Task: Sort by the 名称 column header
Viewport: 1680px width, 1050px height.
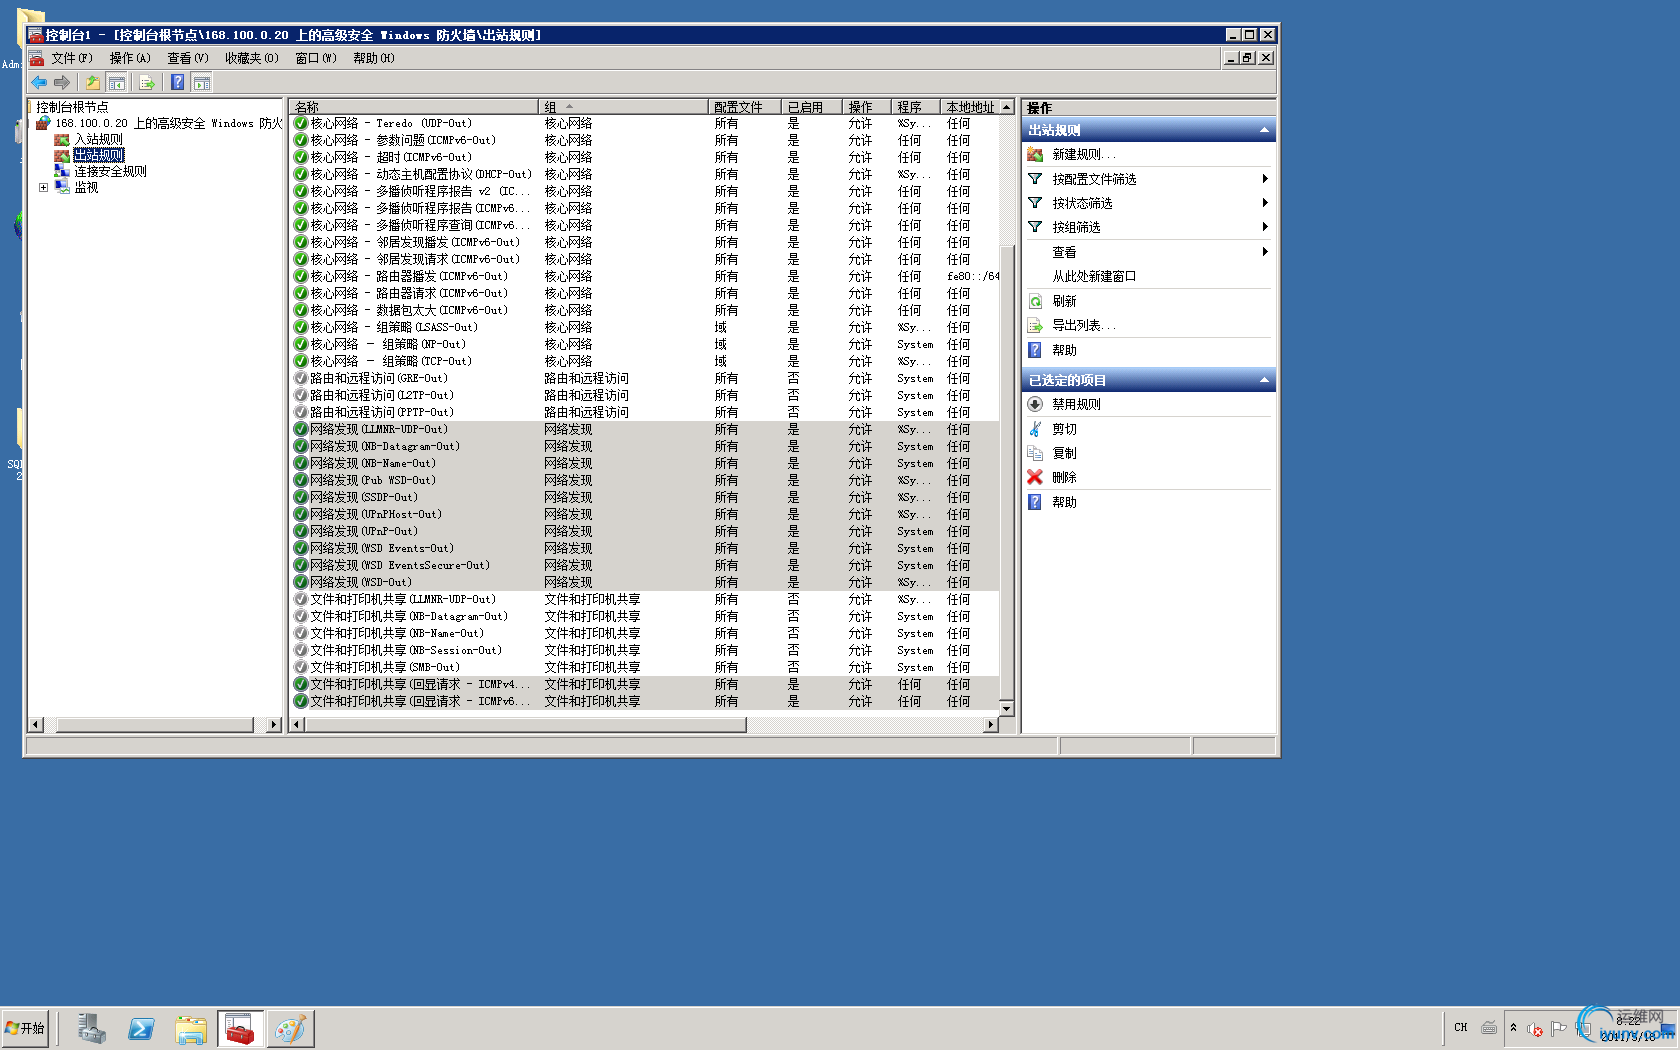Action: [x=414, y=107]
